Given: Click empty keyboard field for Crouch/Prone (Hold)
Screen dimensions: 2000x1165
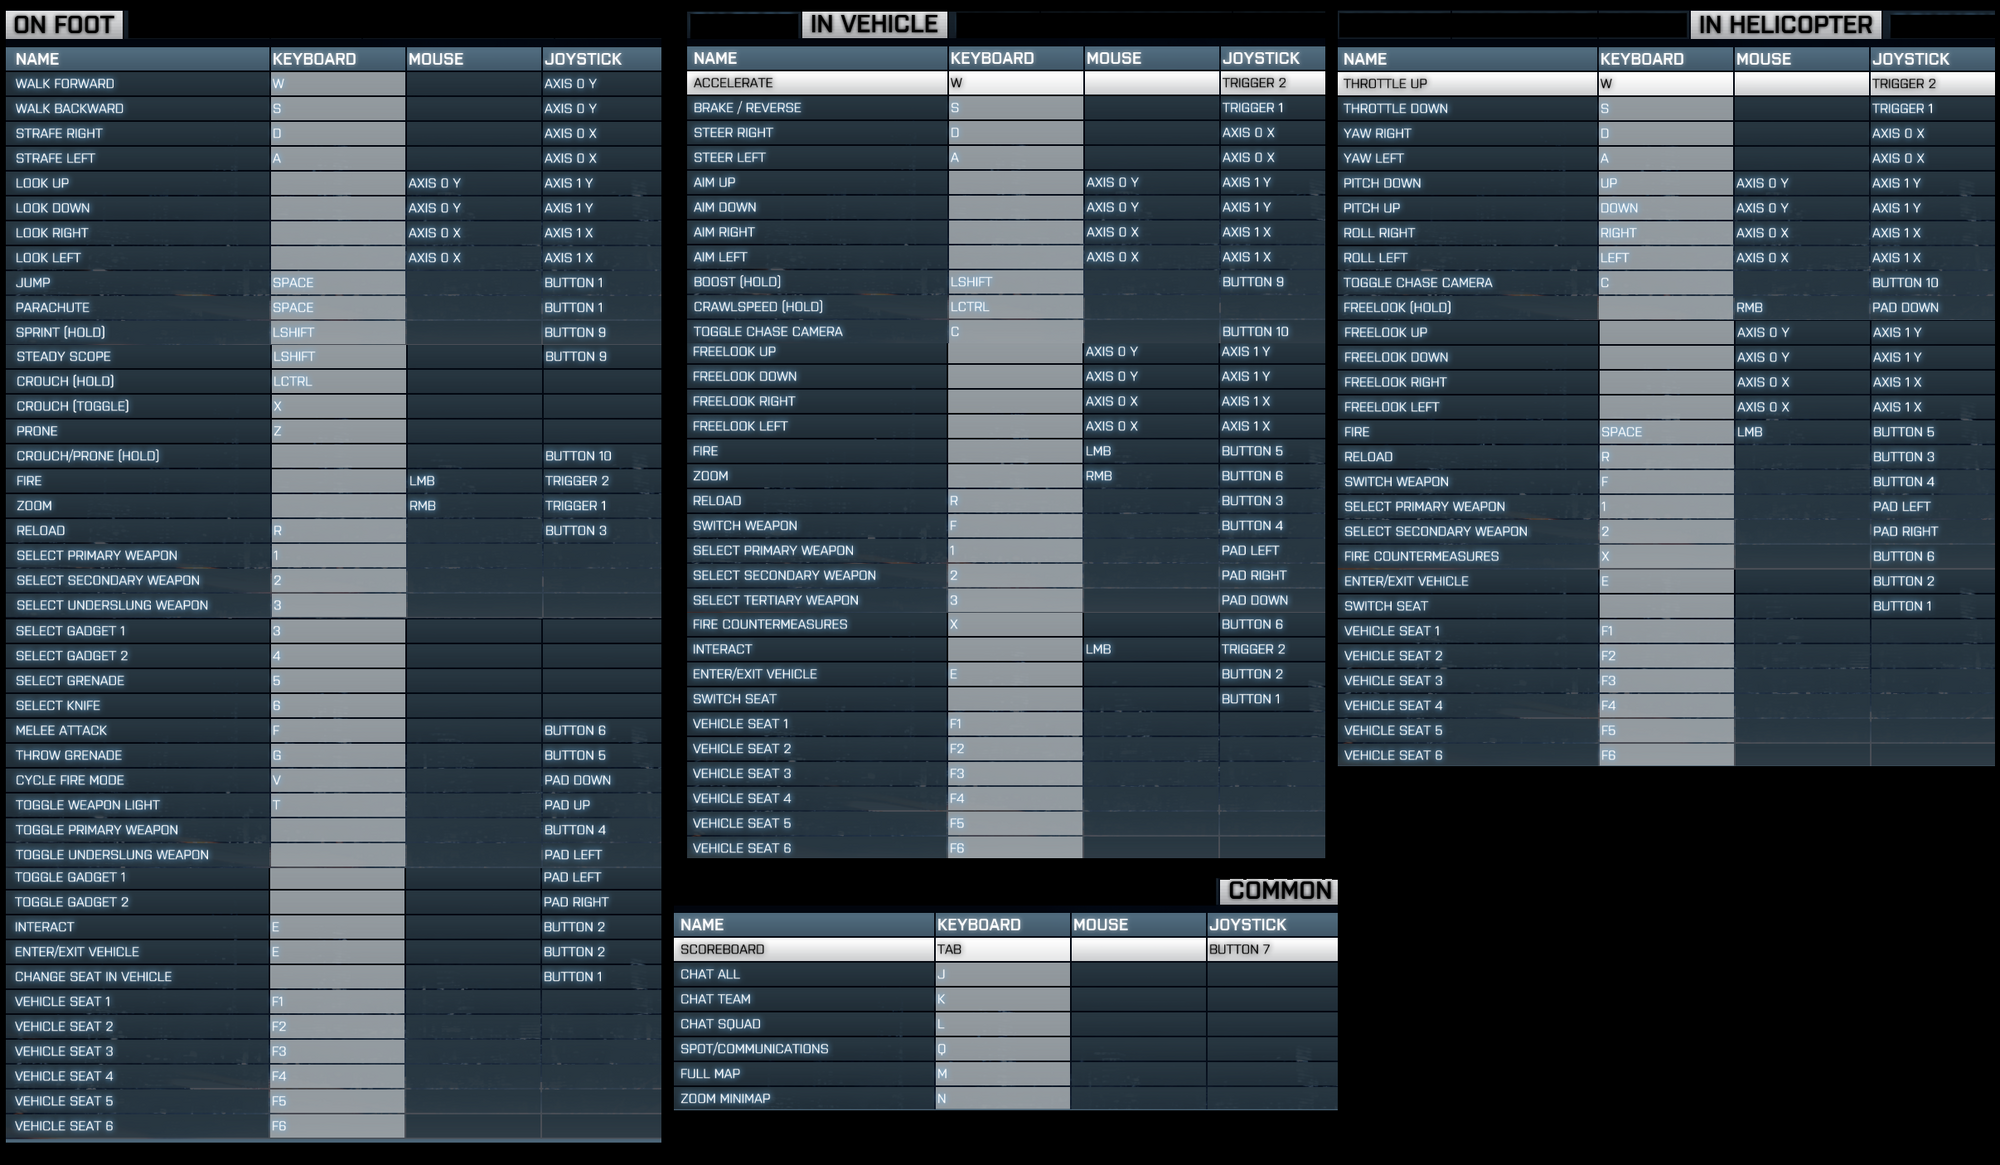Looking at the screenshot, I should click(337, 456).
